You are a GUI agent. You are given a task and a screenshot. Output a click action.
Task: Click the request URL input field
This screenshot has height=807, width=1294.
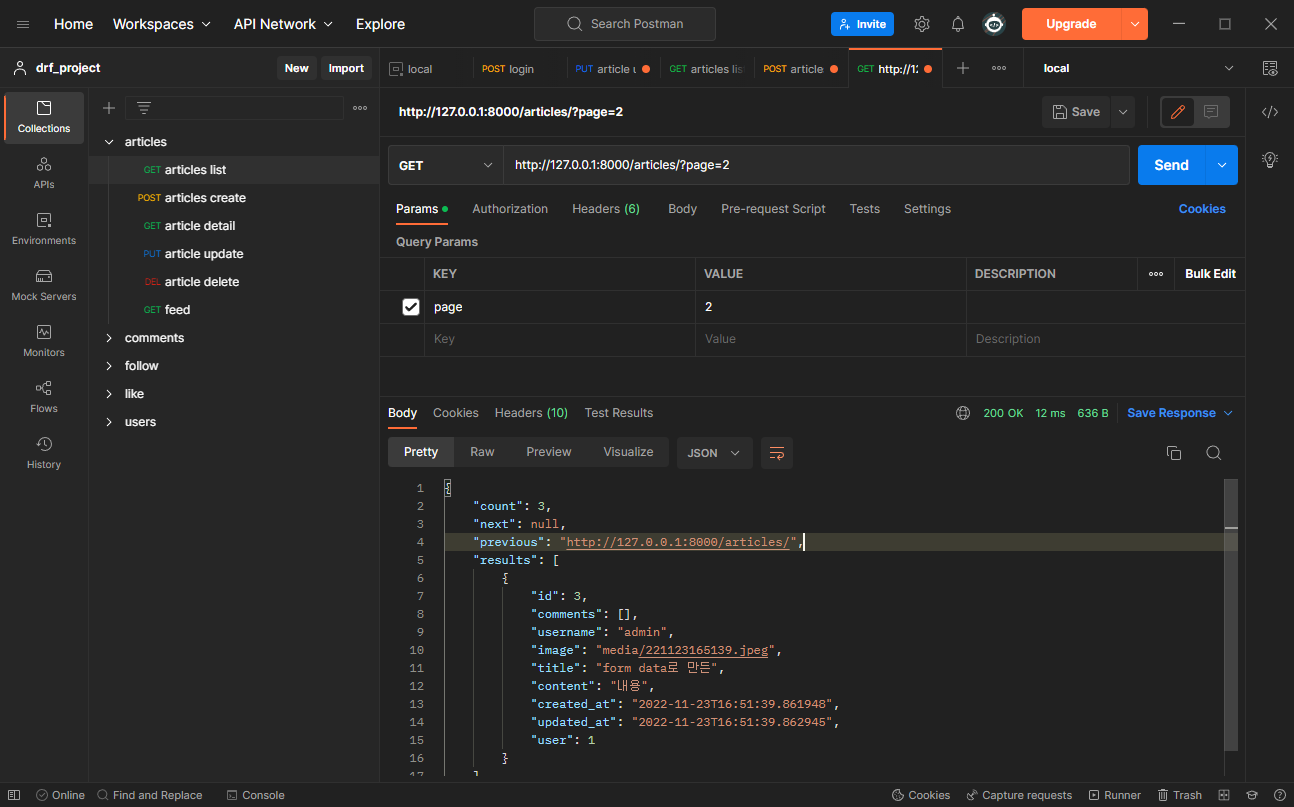click(x=816, y=165)
